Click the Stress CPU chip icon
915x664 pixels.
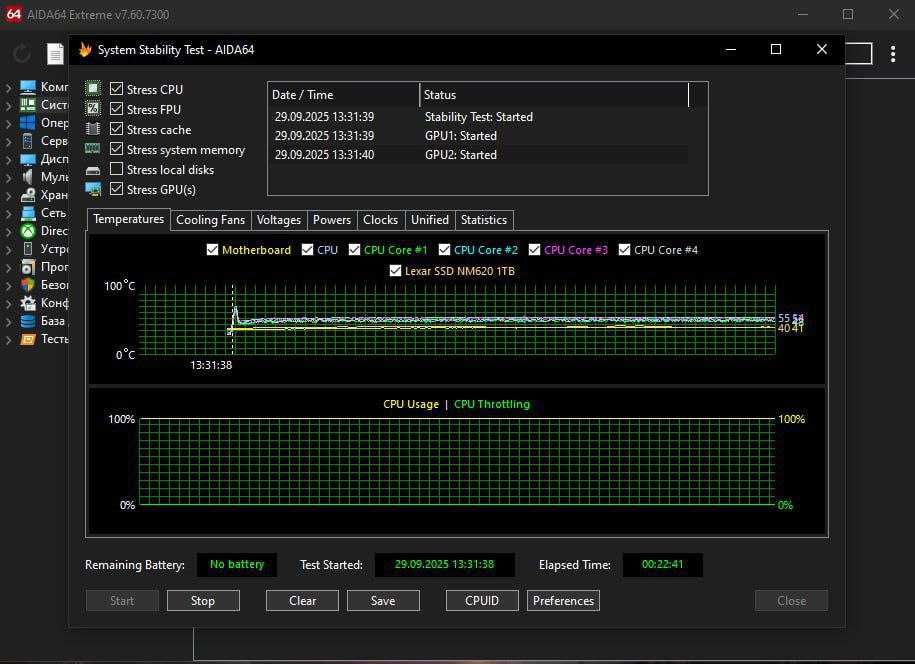click(93, 89)
